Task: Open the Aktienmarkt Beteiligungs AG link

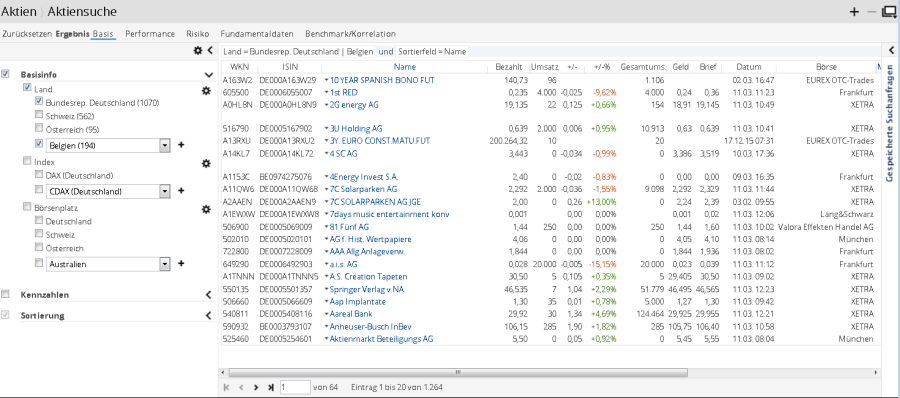Action: (382, 339)
